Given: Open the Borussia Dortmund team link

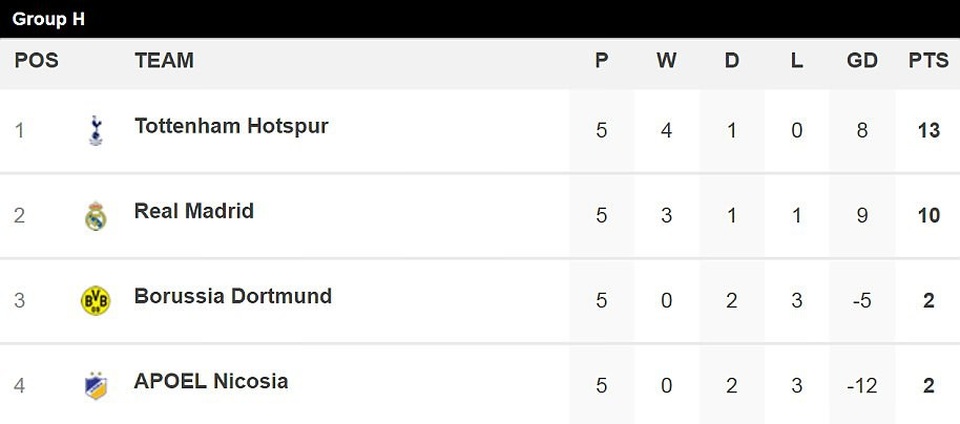Looking at the screenshot, I should tap(233, 296).
